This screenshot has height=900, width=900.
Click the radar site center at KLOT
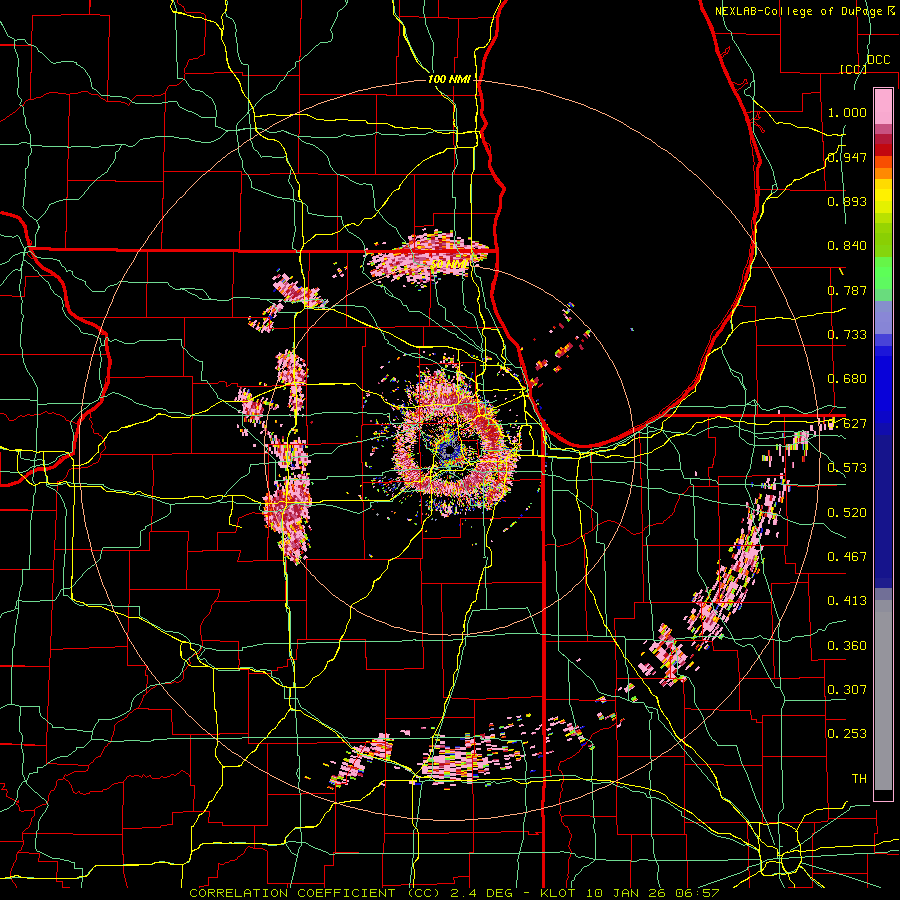click(x=449, y=451)
